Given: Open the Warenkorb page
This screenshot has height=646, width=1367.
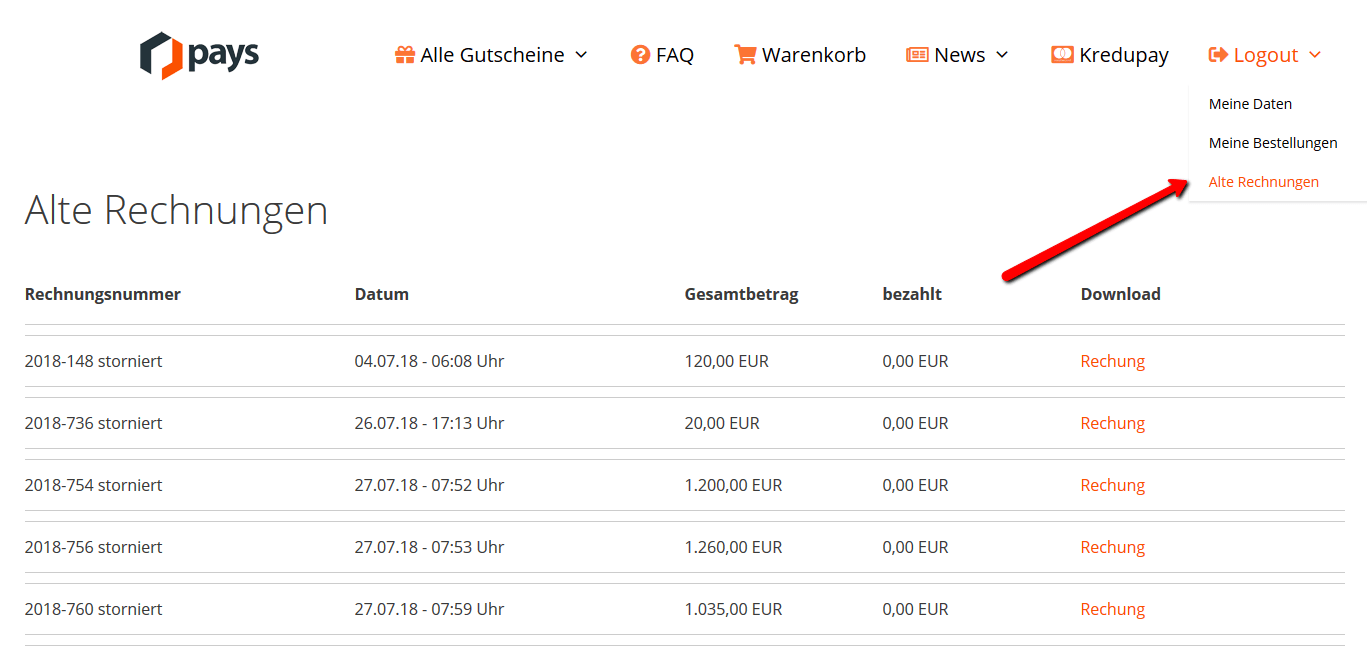Looking at the screenshot, I should 813,55.
